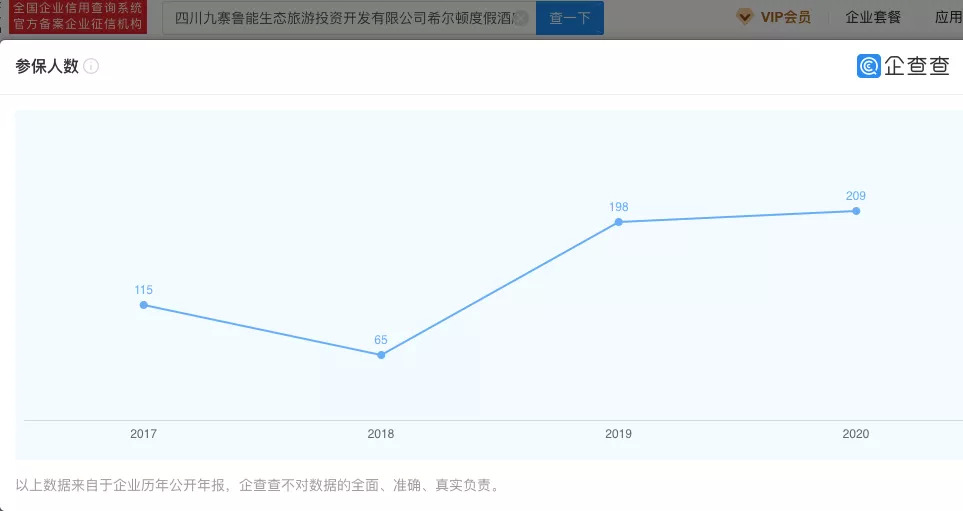Click the value label 209

856,196
